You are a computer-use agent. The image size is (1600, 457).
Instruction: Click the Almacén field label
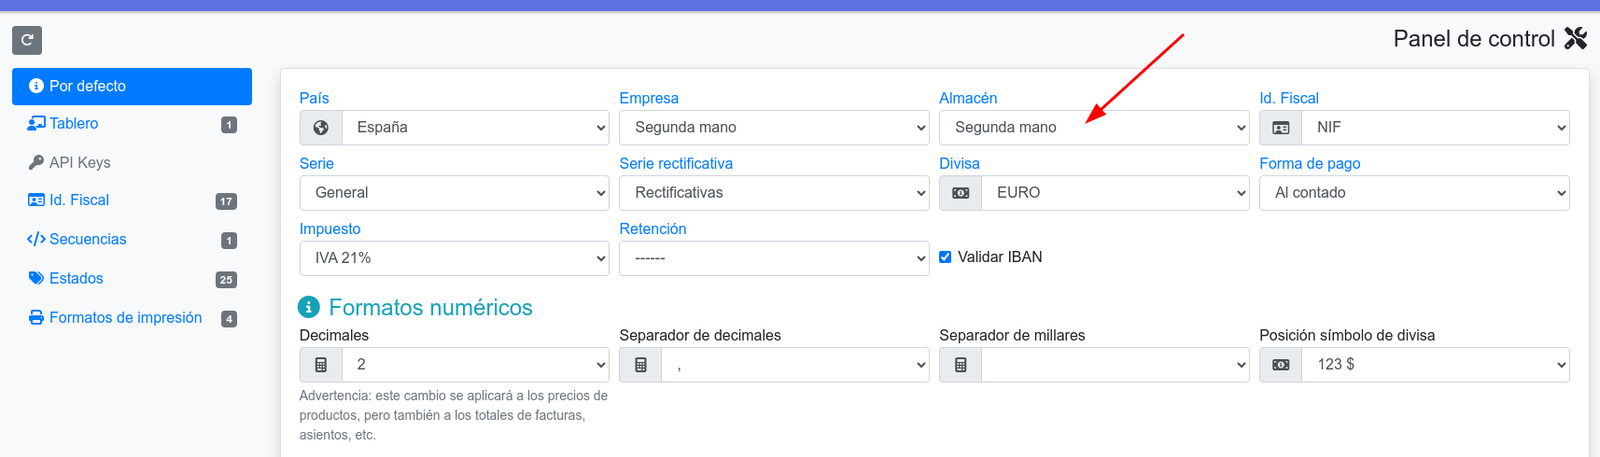click(968, 98)
